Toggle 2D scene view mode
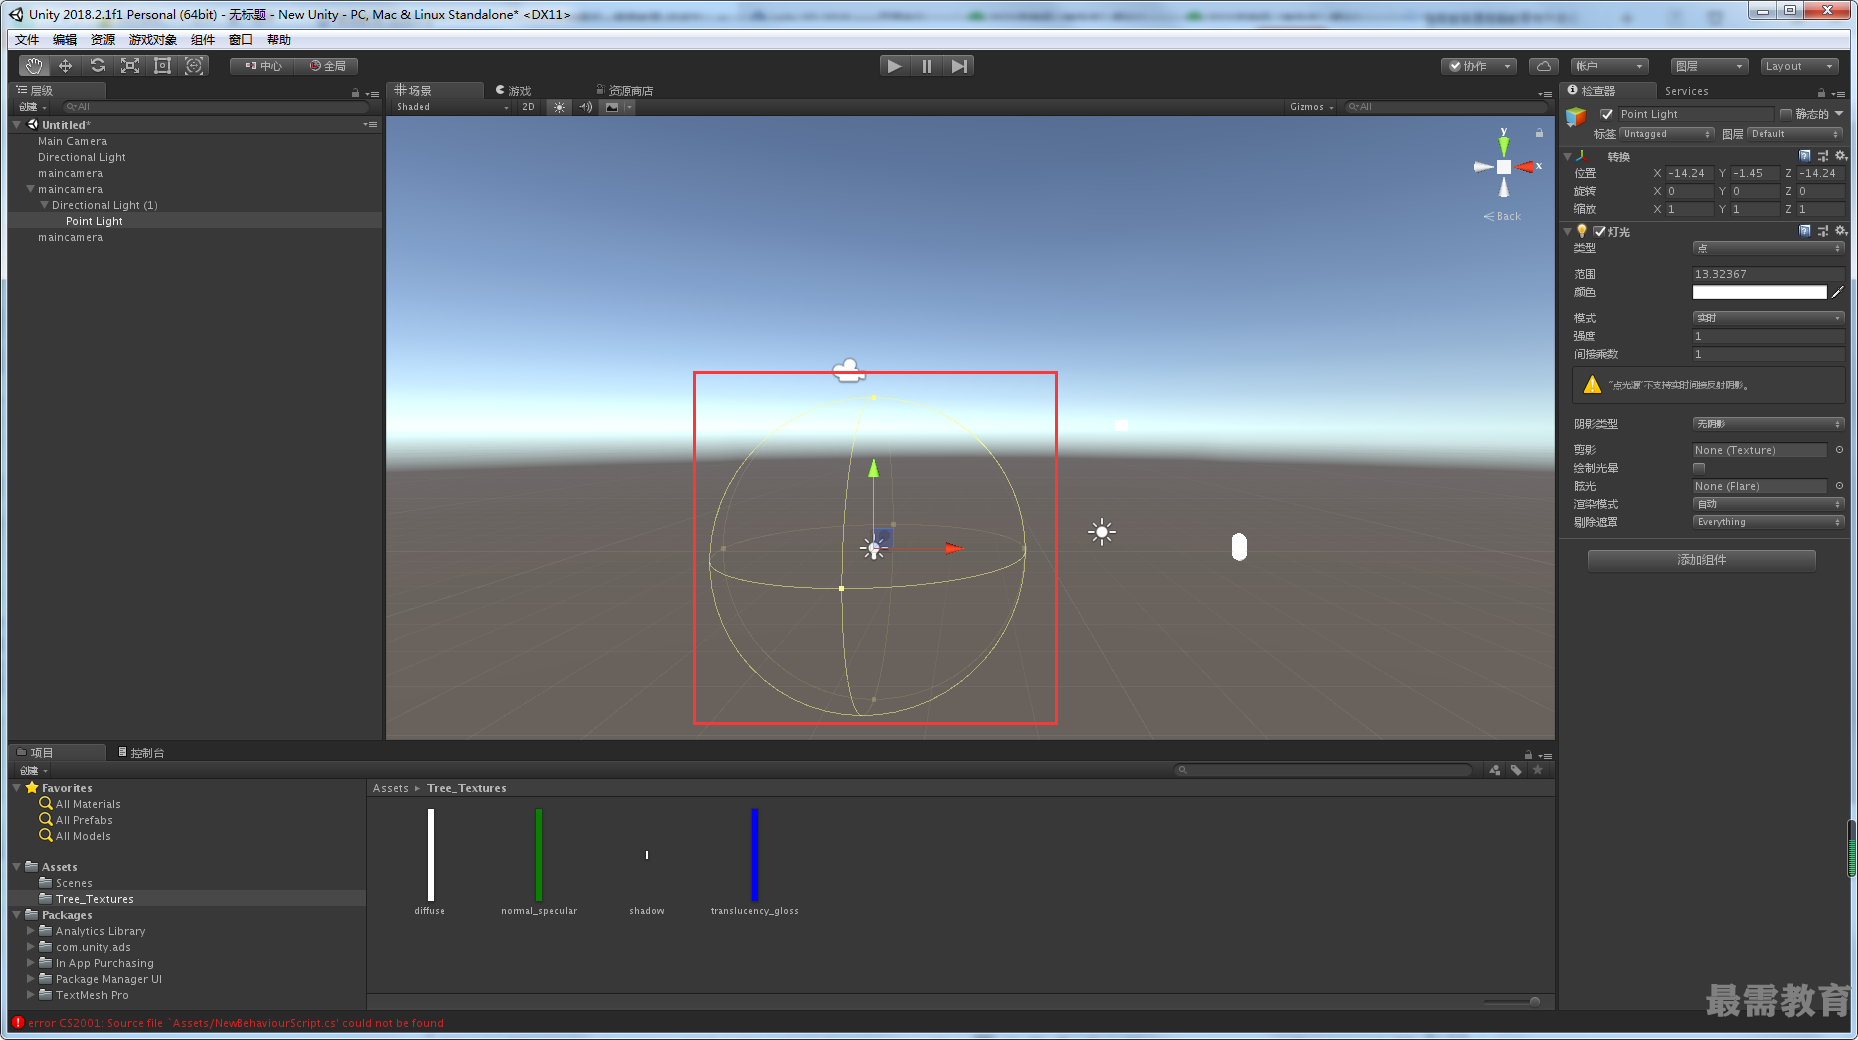 click(528, 107)
